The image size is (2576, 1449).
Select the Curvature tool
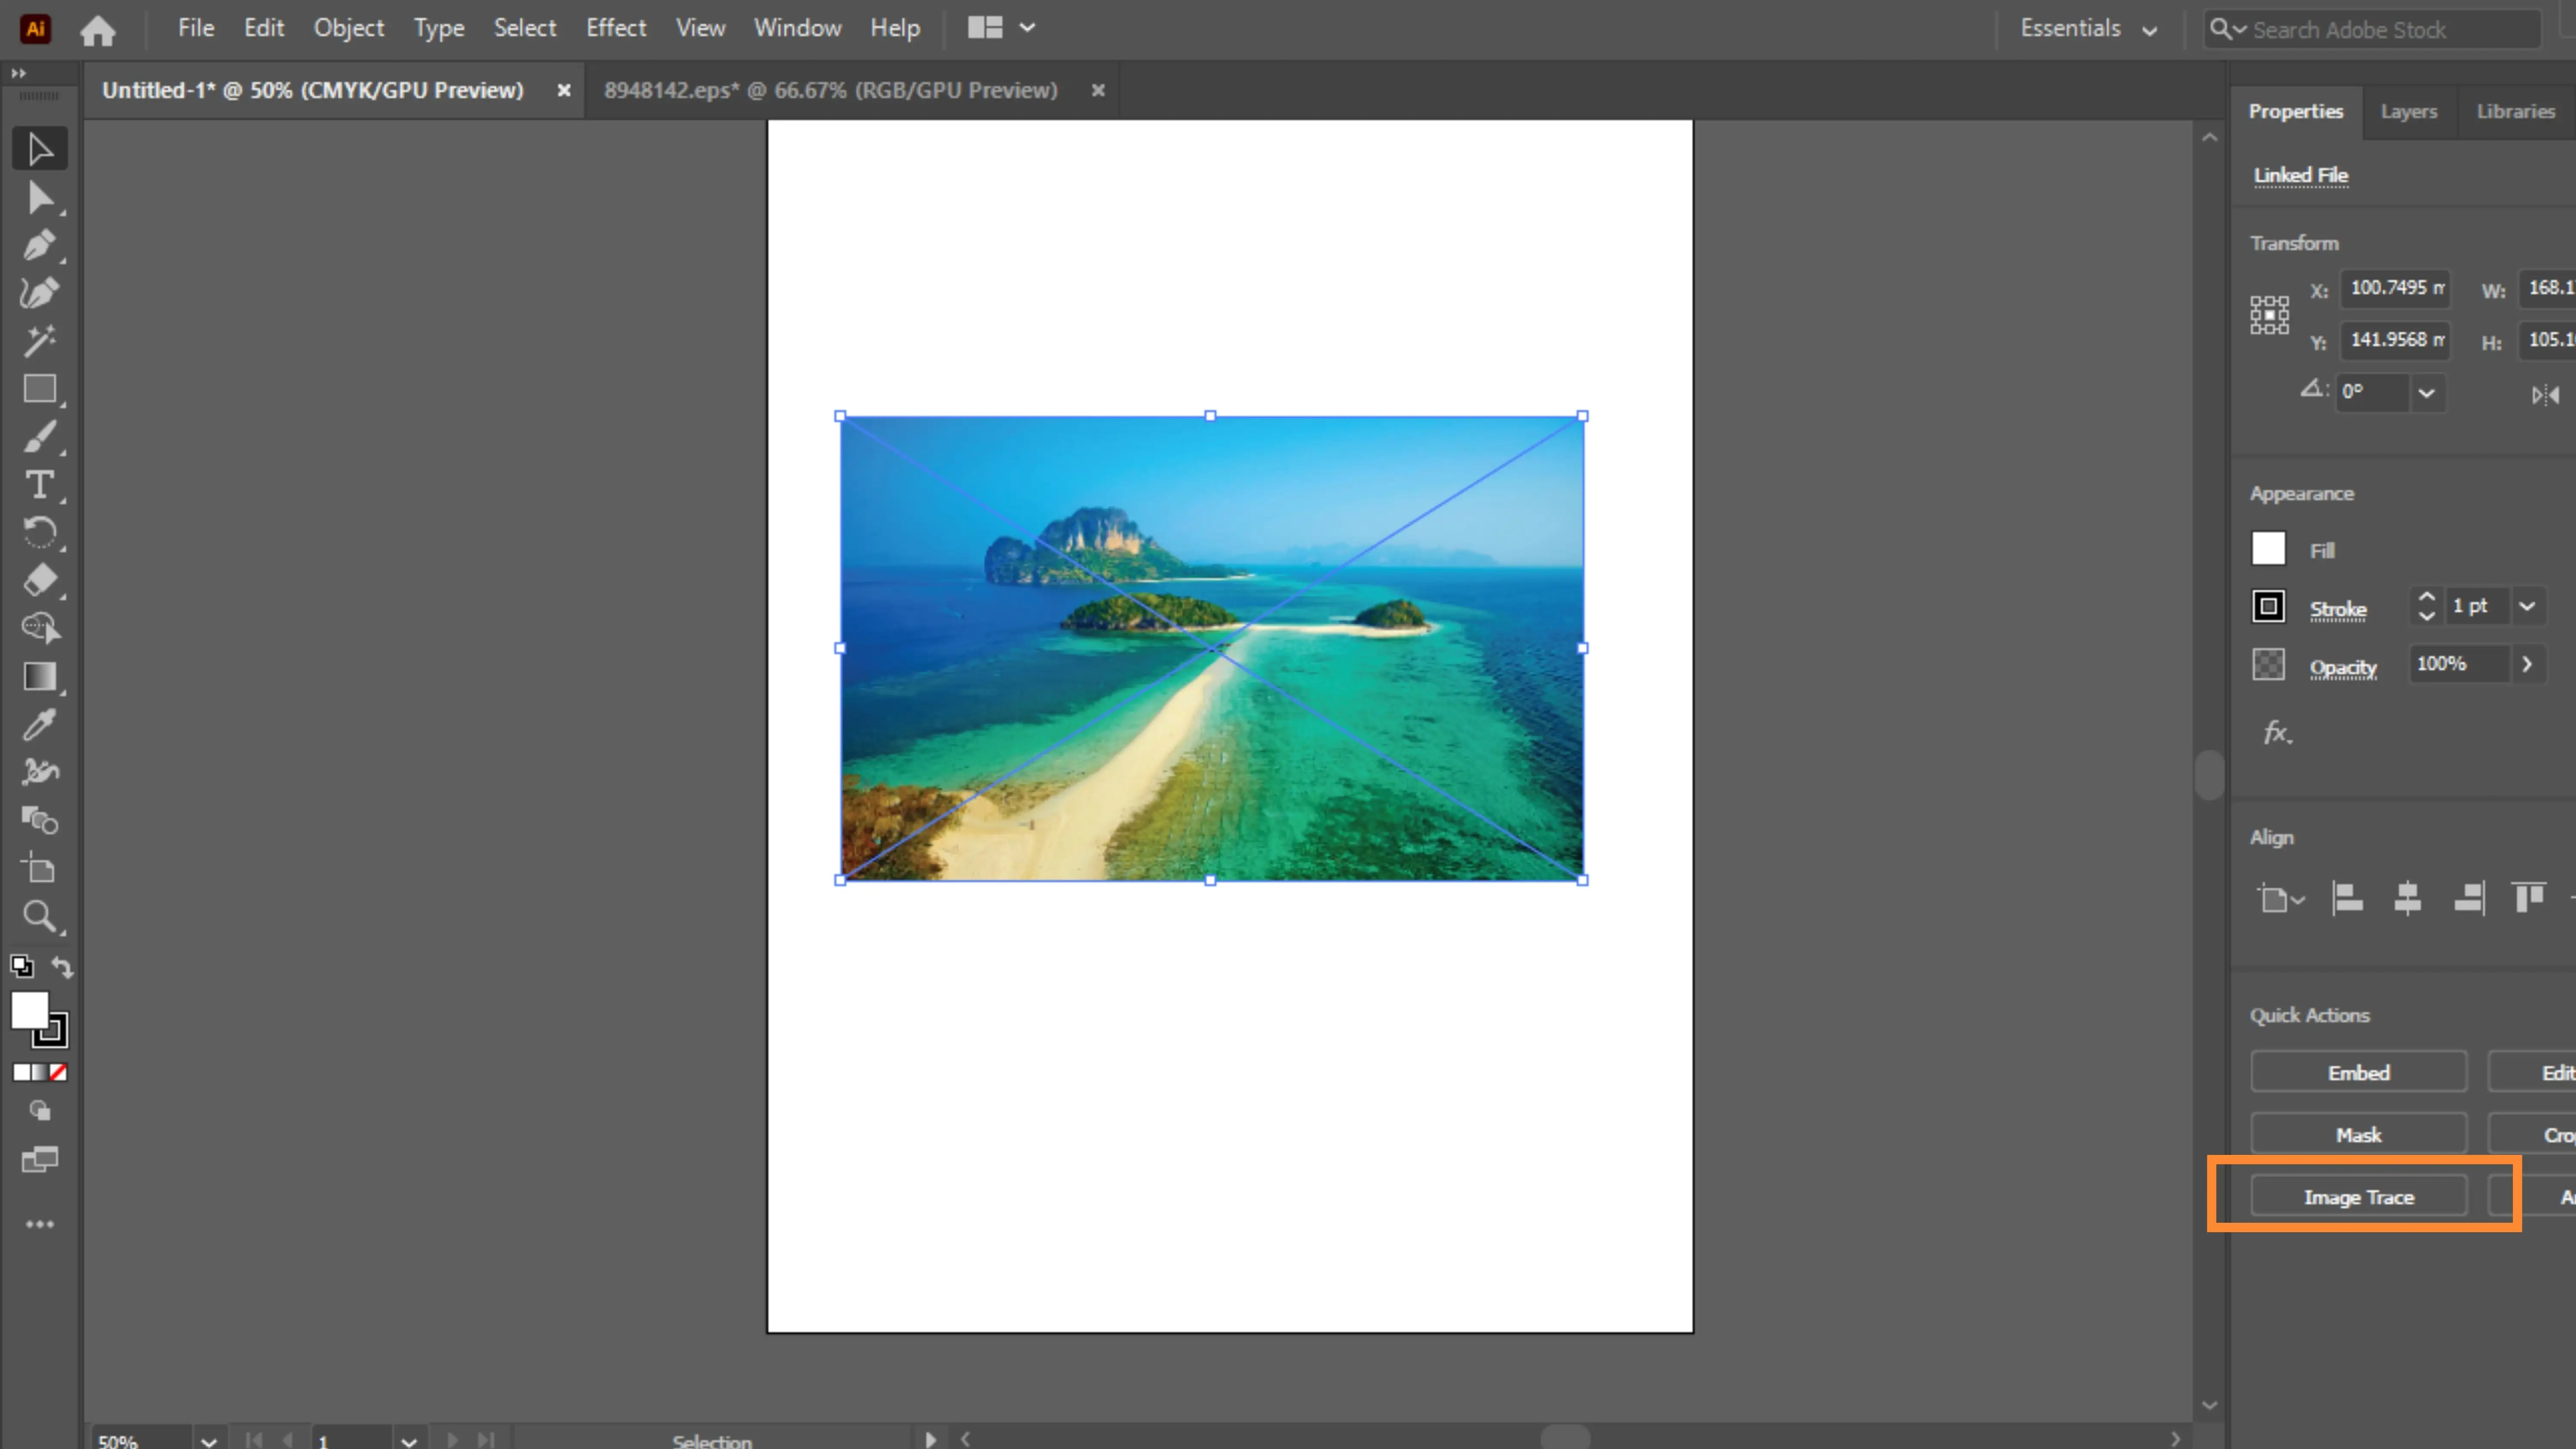tap(40, 293)
